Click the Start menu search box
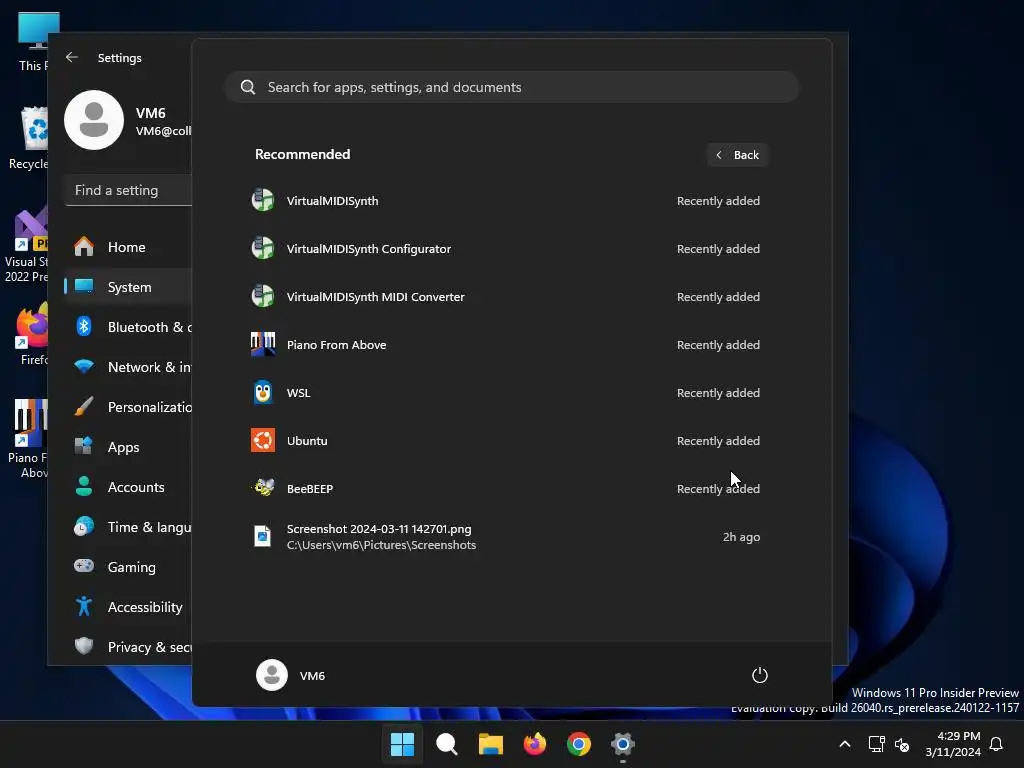 point(512,87)
